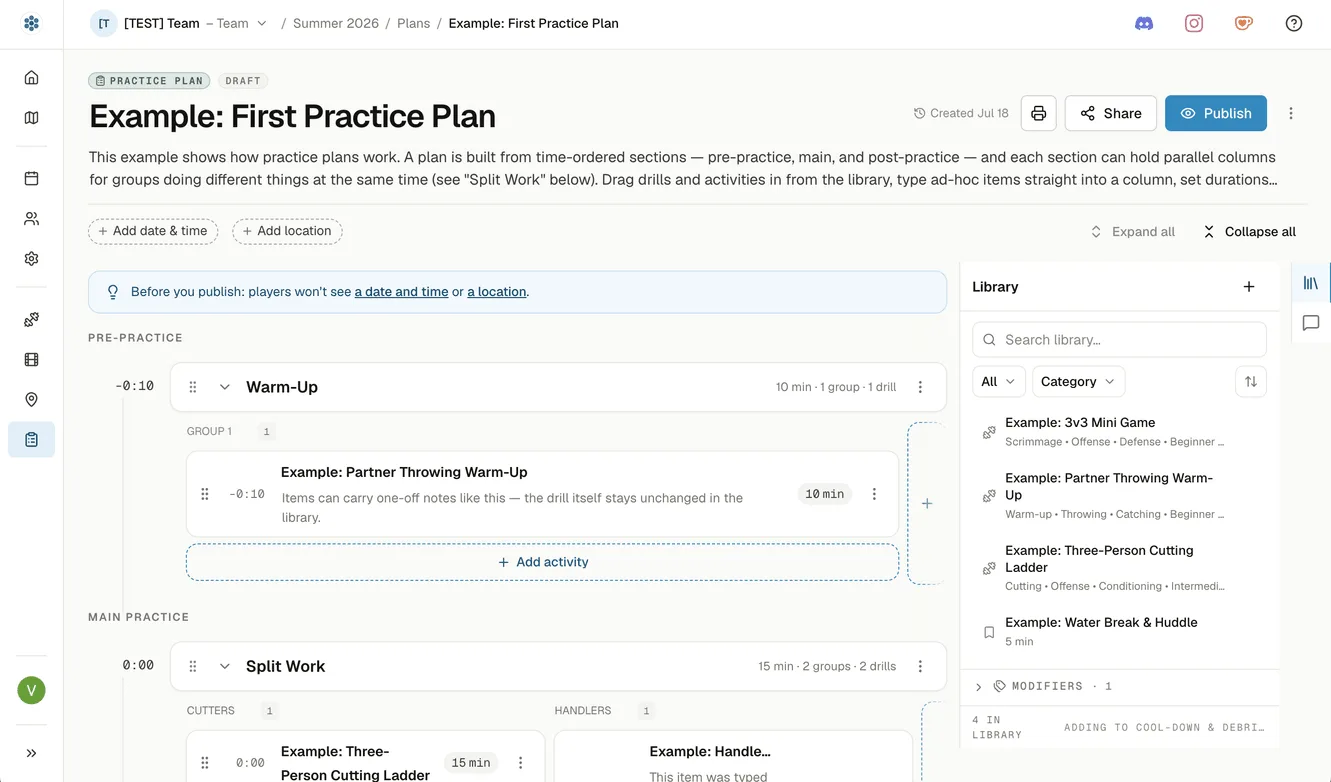Open the Warm-Up section options menu
The image size is (1331, 782).
coord(920,387)
